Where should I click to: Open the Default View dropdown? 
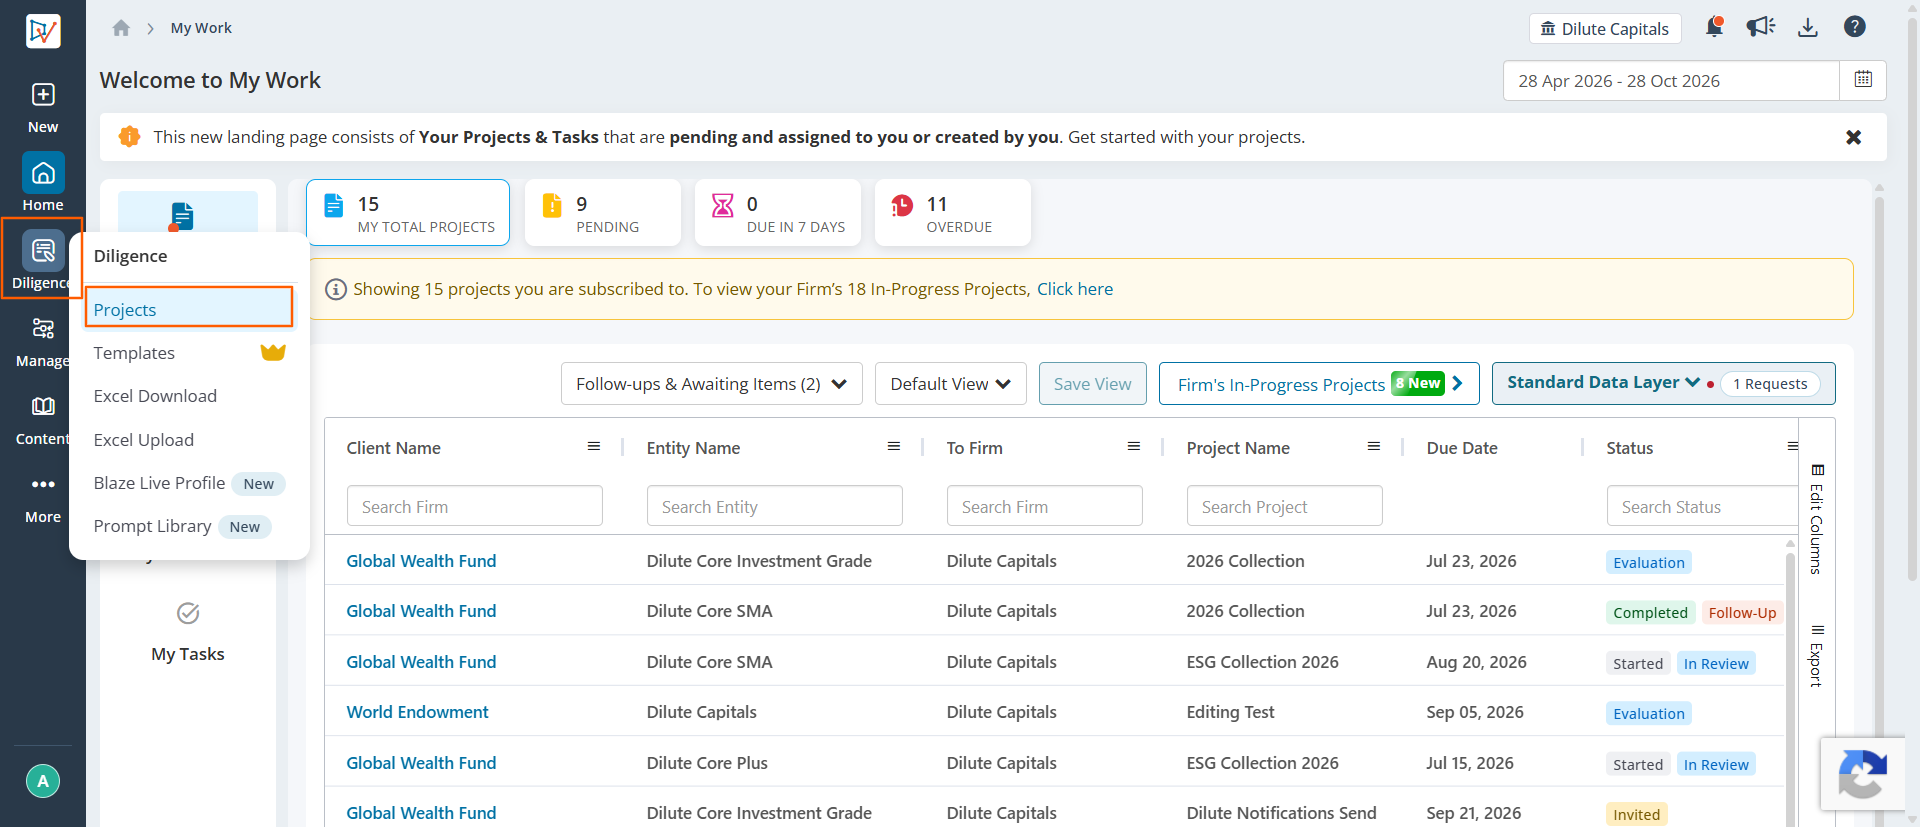951,384
